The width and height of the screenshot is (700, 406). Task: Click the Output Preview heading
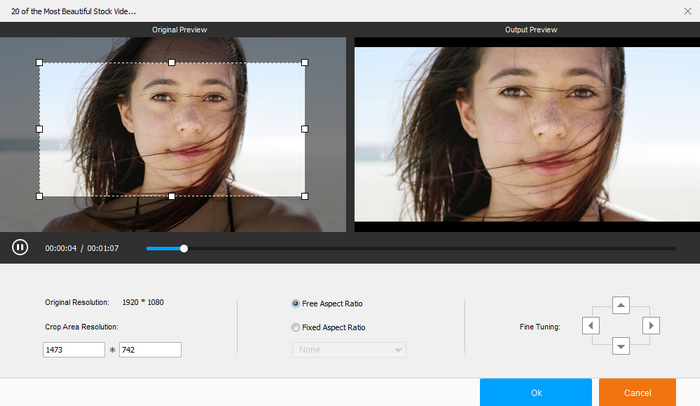coord(531,30)
